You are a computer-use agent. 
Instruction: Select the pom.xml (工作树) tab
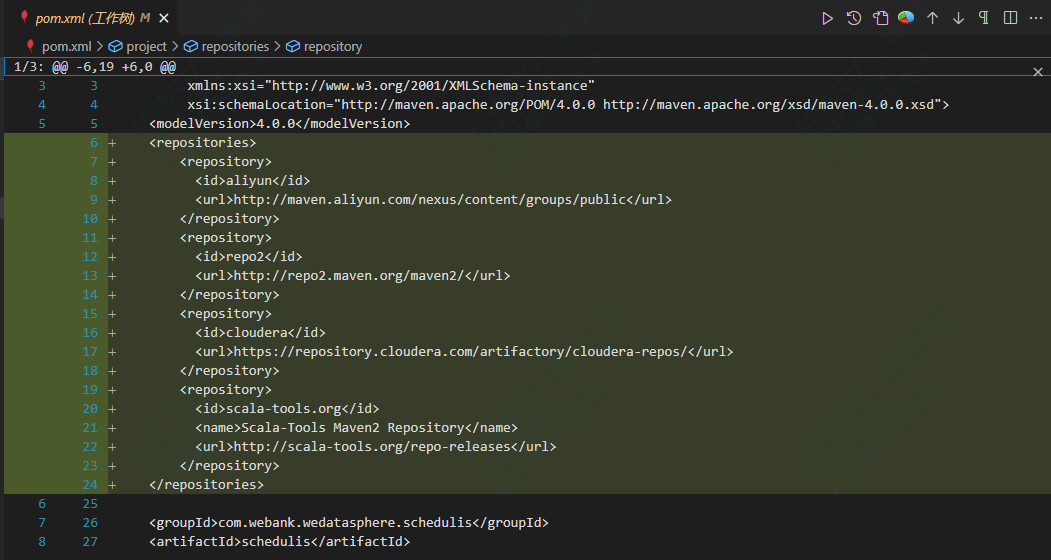[91, 18]
